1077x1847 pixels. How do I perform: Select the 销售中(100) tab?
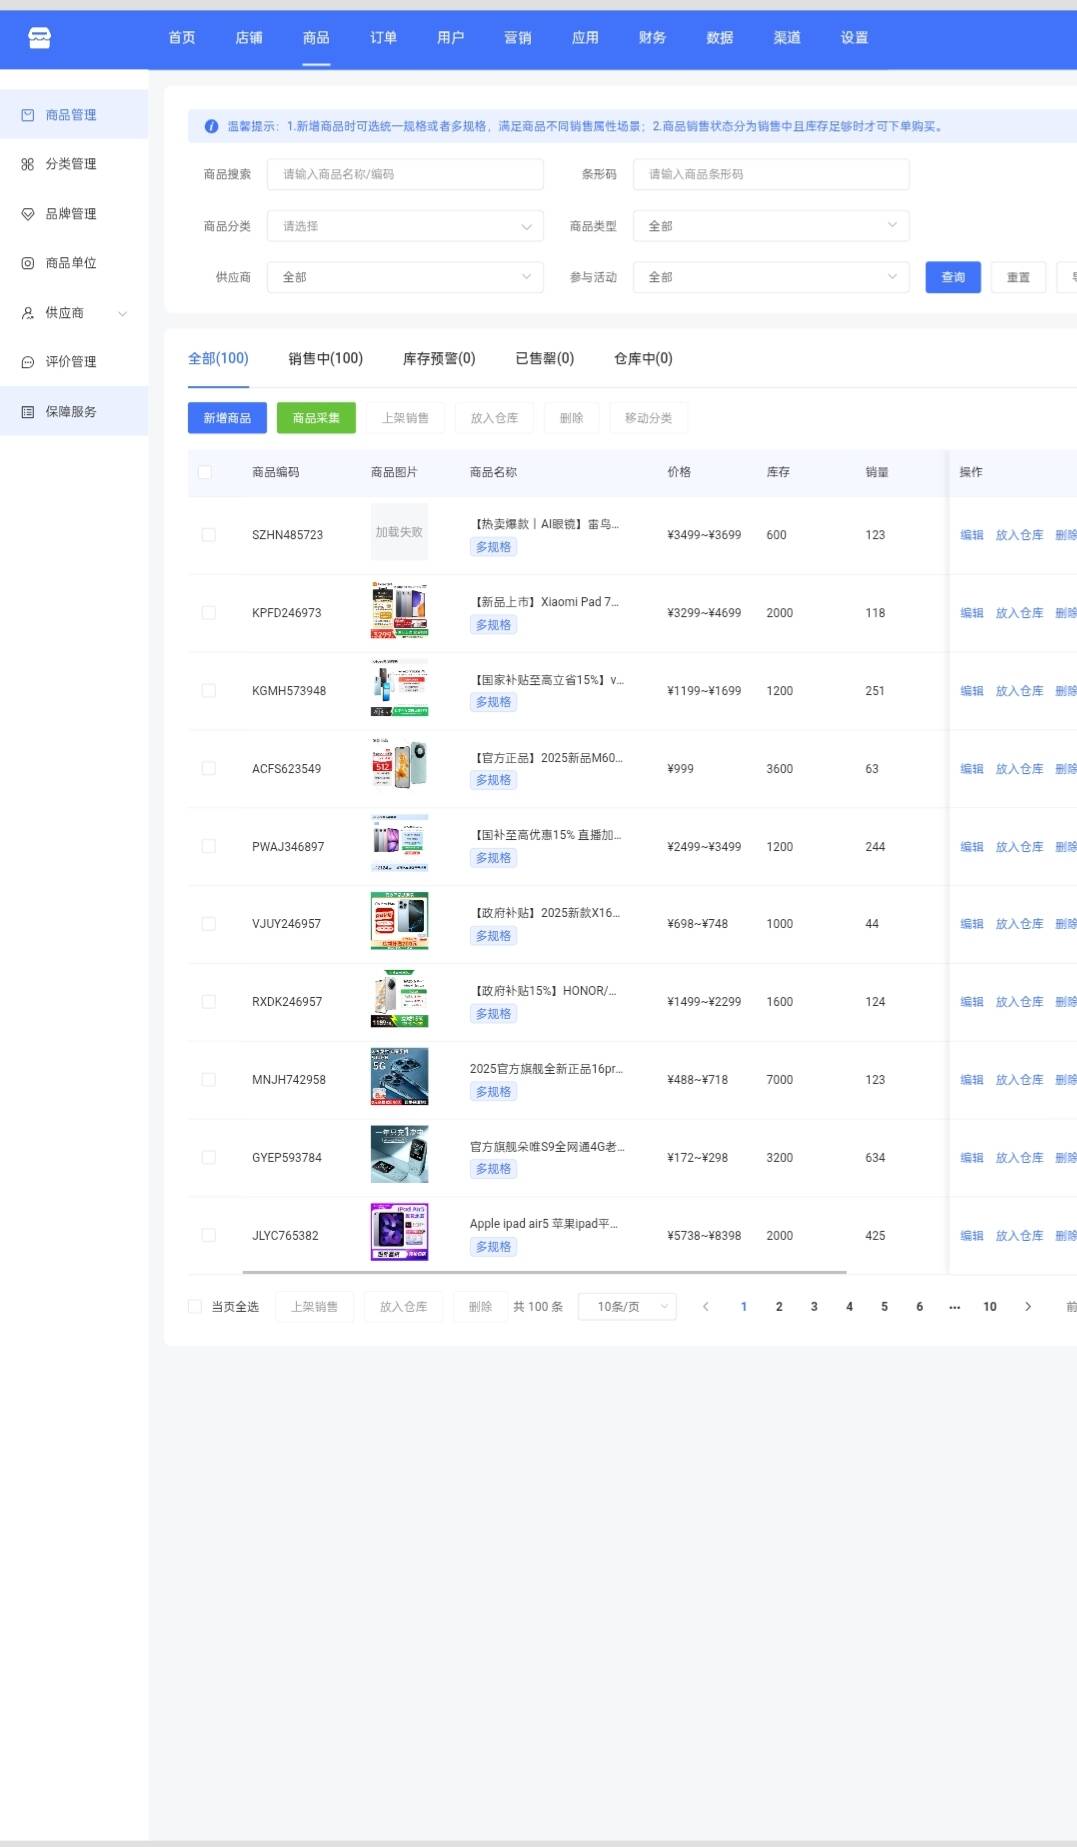[326, 358]
